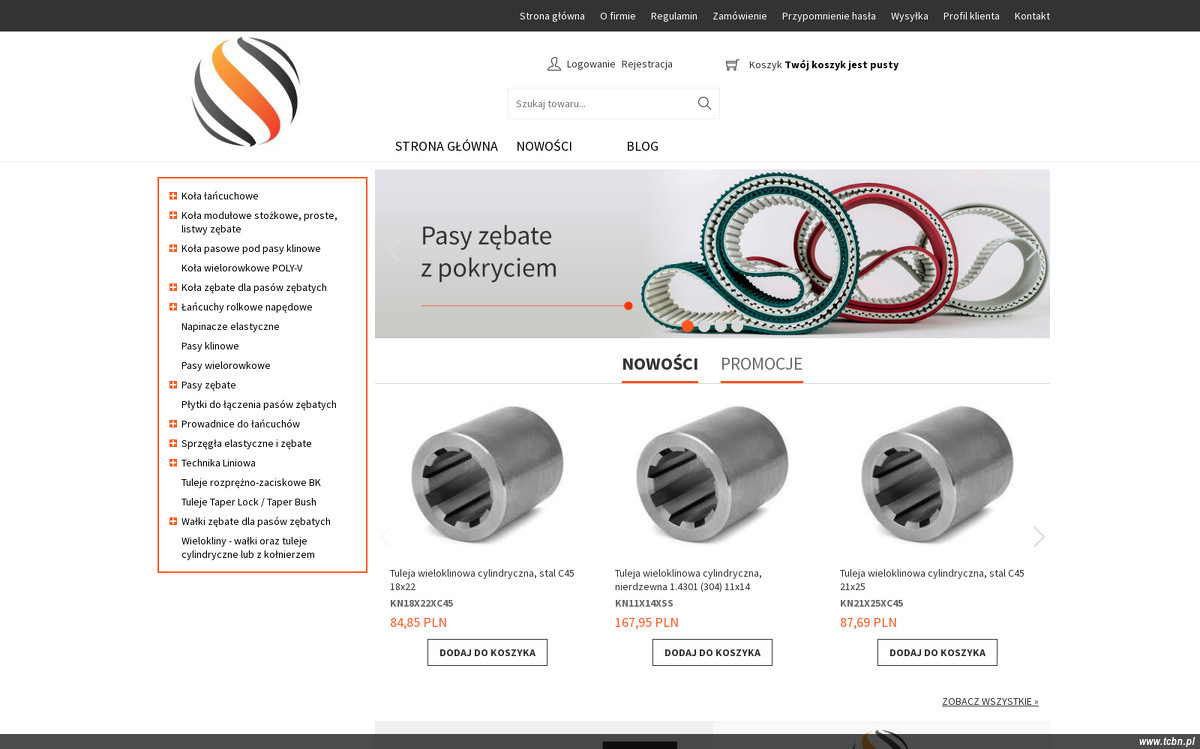
Task: Select the first orange banner slide dot
Action: (688, 326)
